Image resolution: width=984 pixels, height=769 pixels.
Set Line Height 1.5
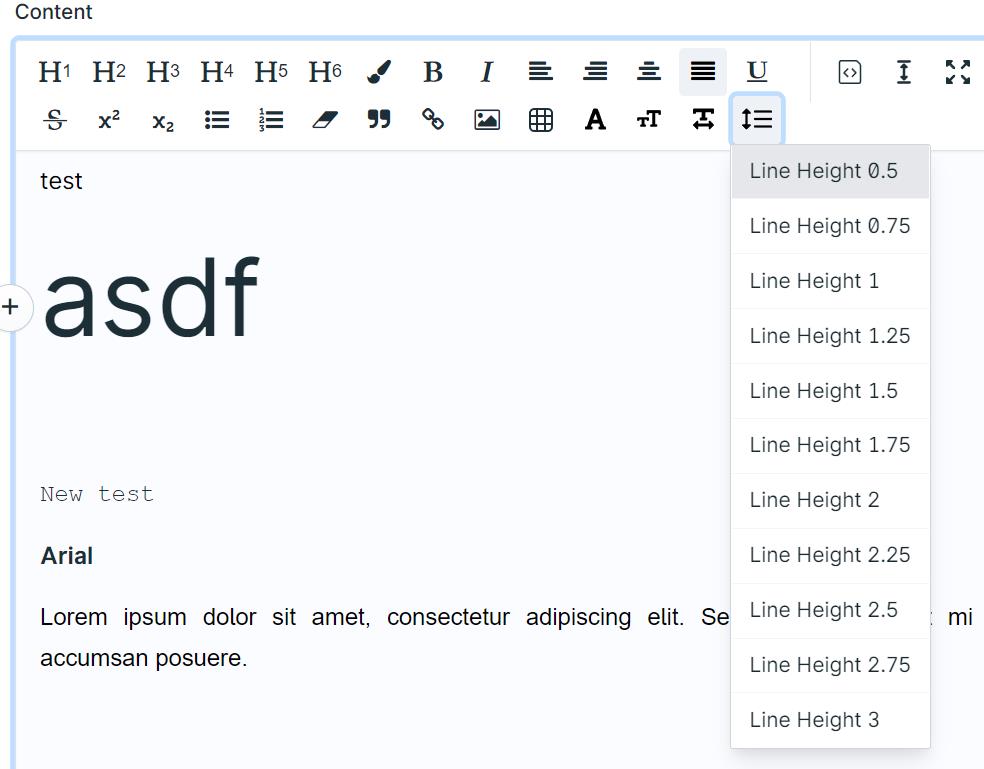[x=830, y=390]
